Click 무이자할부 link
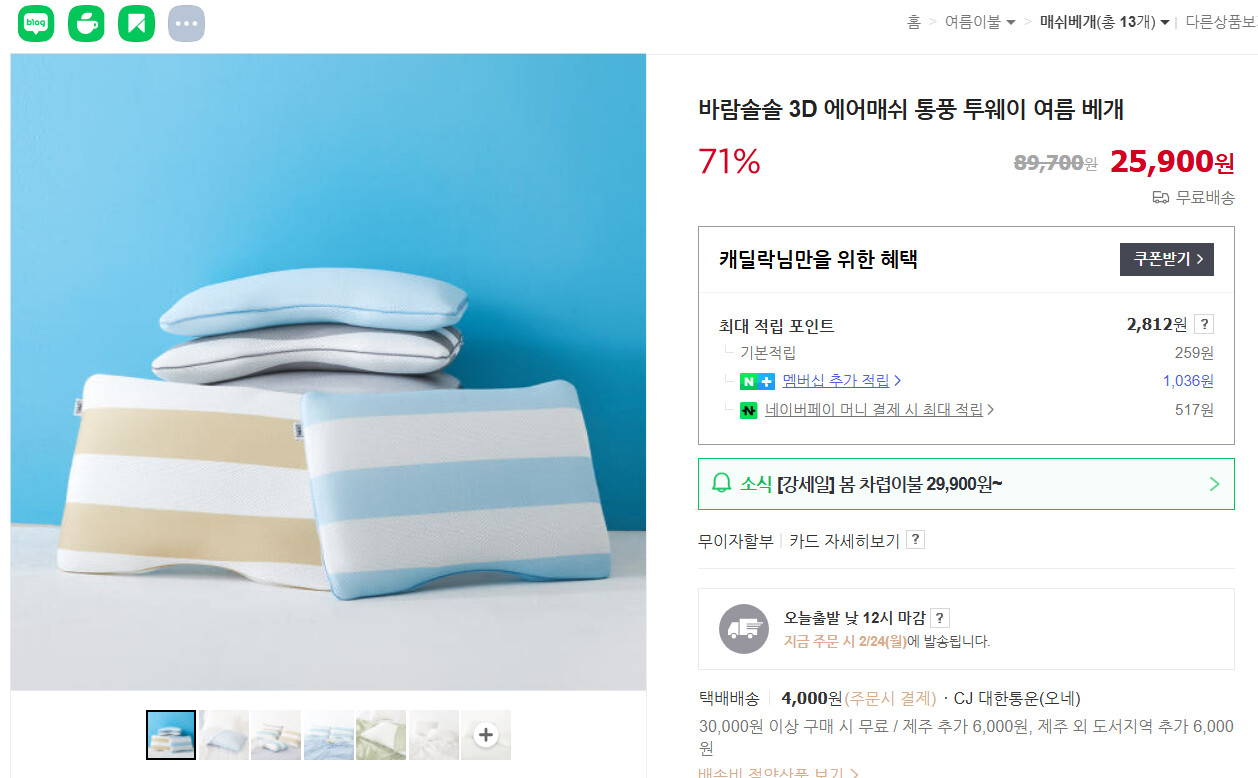This screenshot has height=778, width=1258. click(736, 541)
